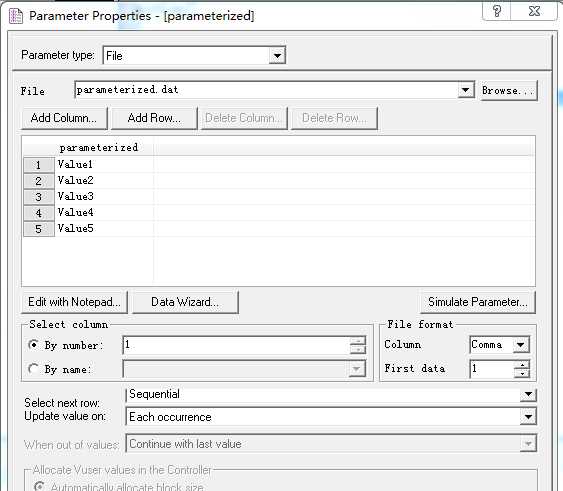Click the Value3 cell
The height and width of the screenshot is (491, 563).
104,196
